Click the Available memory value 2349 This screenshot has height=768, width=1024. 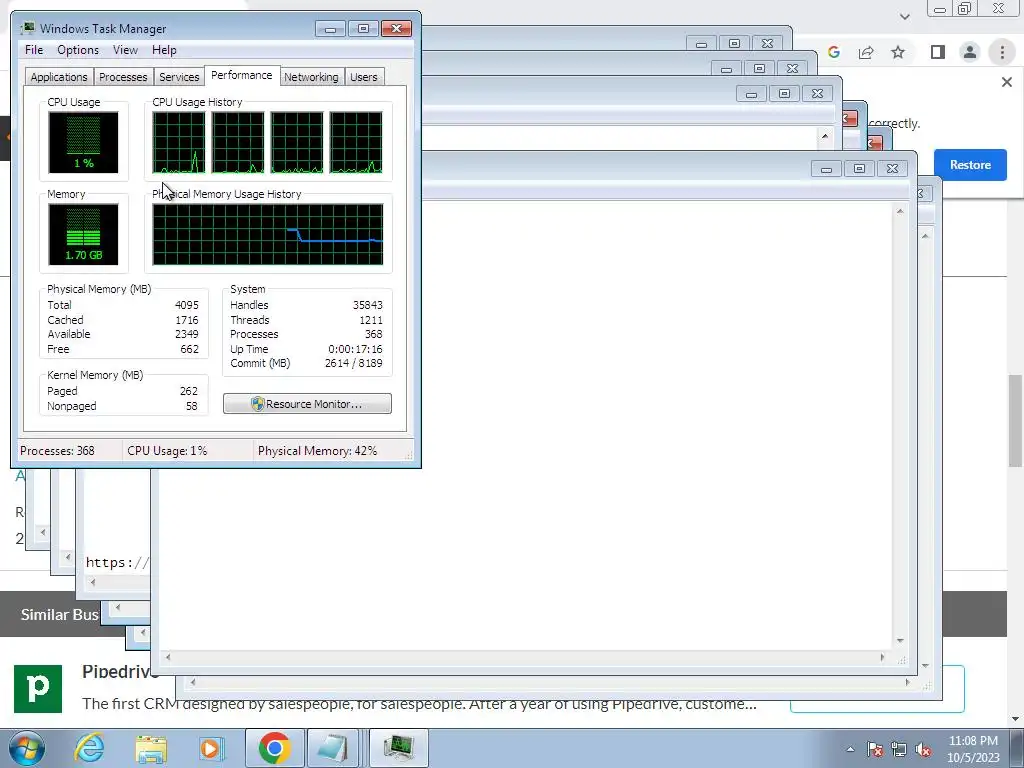coord(187,334)
